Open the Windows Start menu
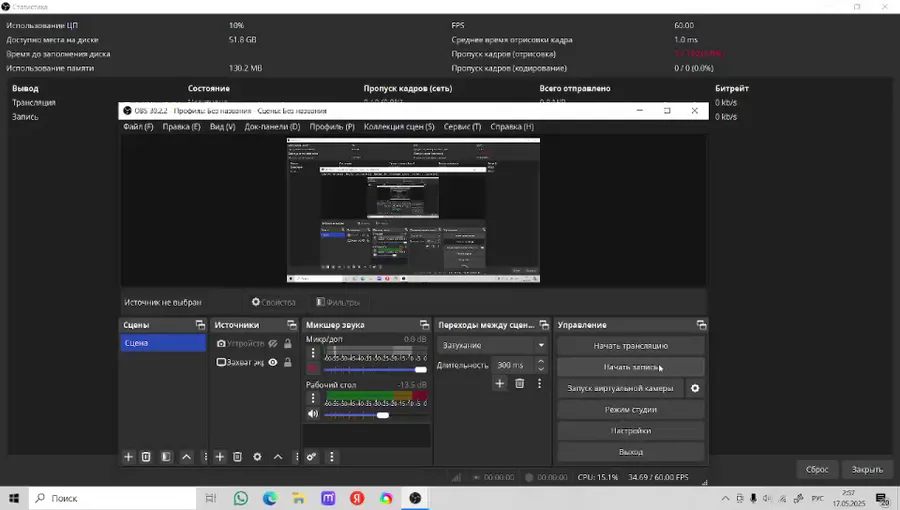This screenshot has width=900, height=510. [14, 498]
